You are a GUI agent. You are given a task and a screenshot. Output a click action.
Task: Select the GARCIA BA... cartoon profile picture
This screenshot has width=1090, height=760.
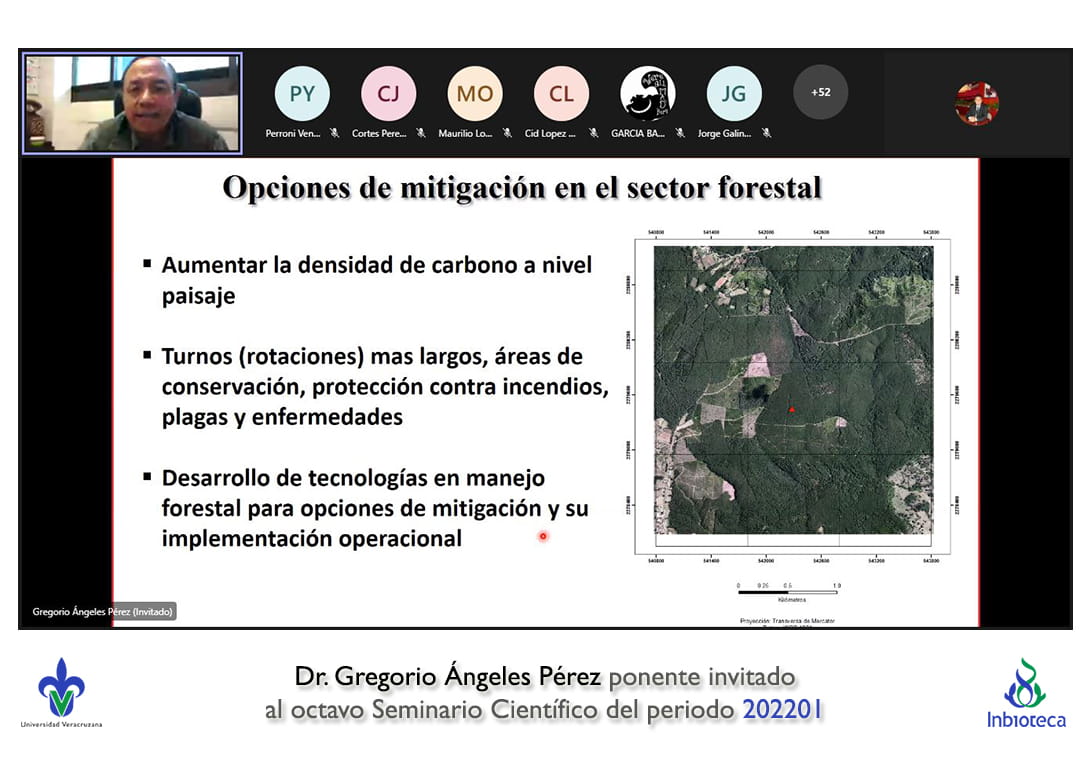tap(647, 94)
